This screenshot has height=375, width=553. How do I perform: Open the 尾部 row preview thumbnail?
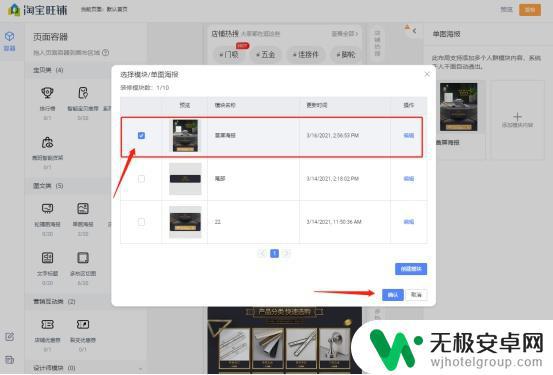185,179
